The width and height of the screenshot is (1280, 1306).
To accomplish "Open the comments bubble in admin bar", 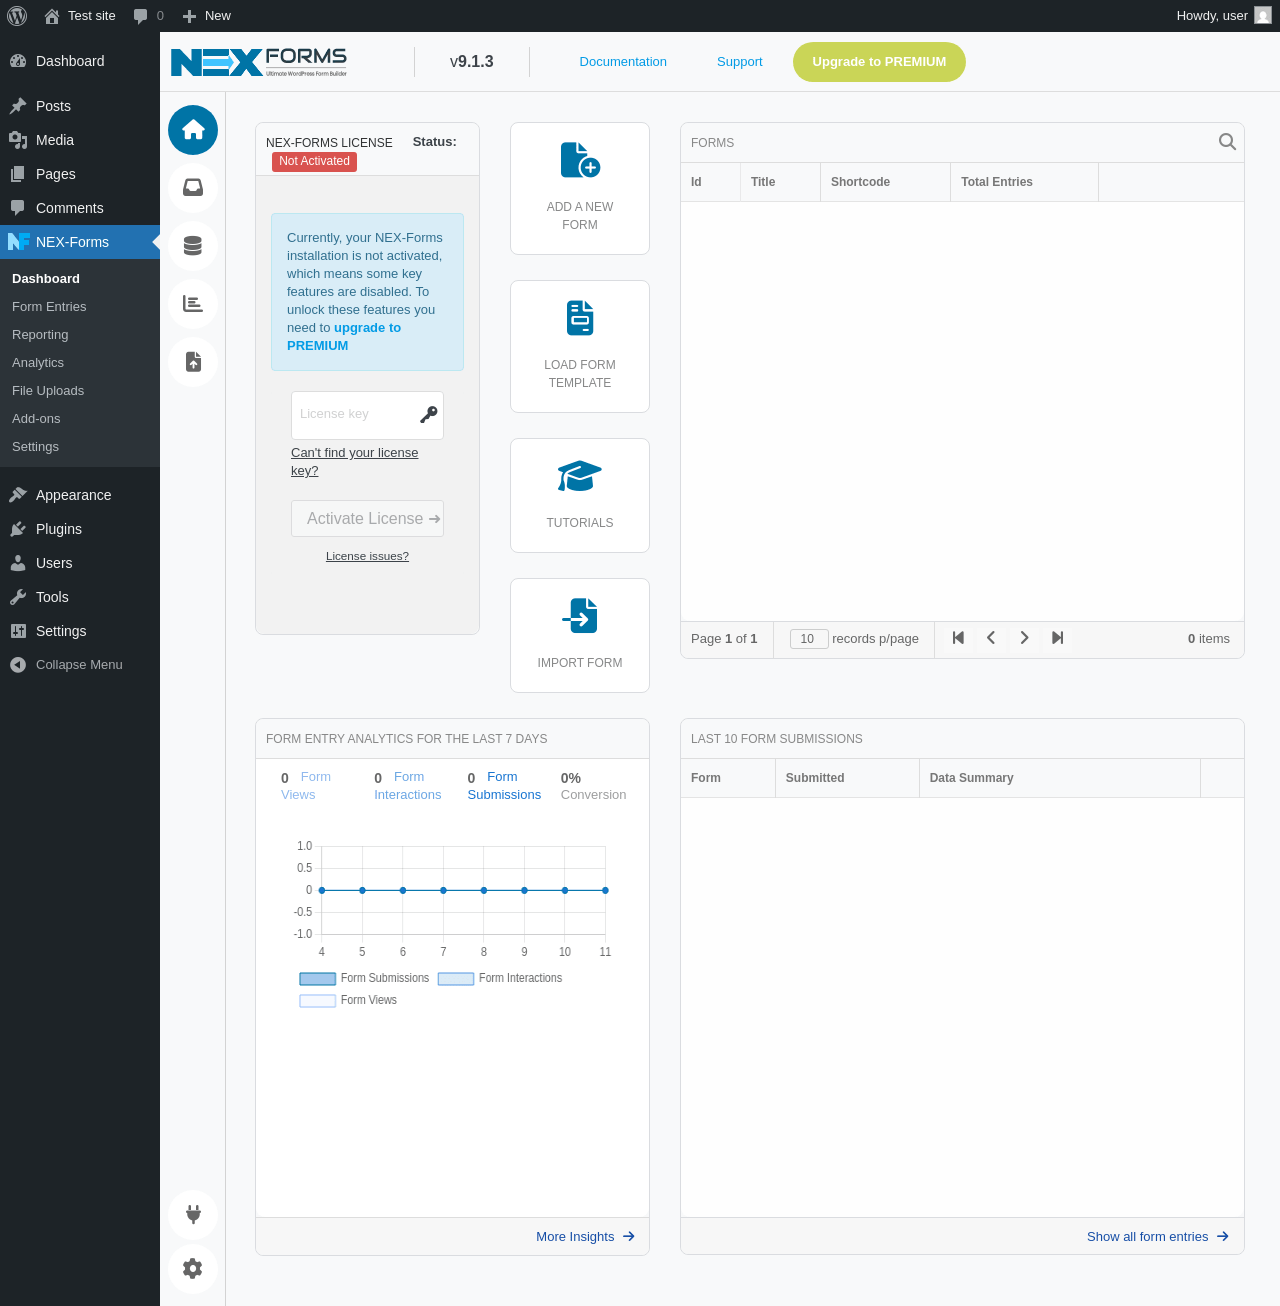I will click(149, 16).
